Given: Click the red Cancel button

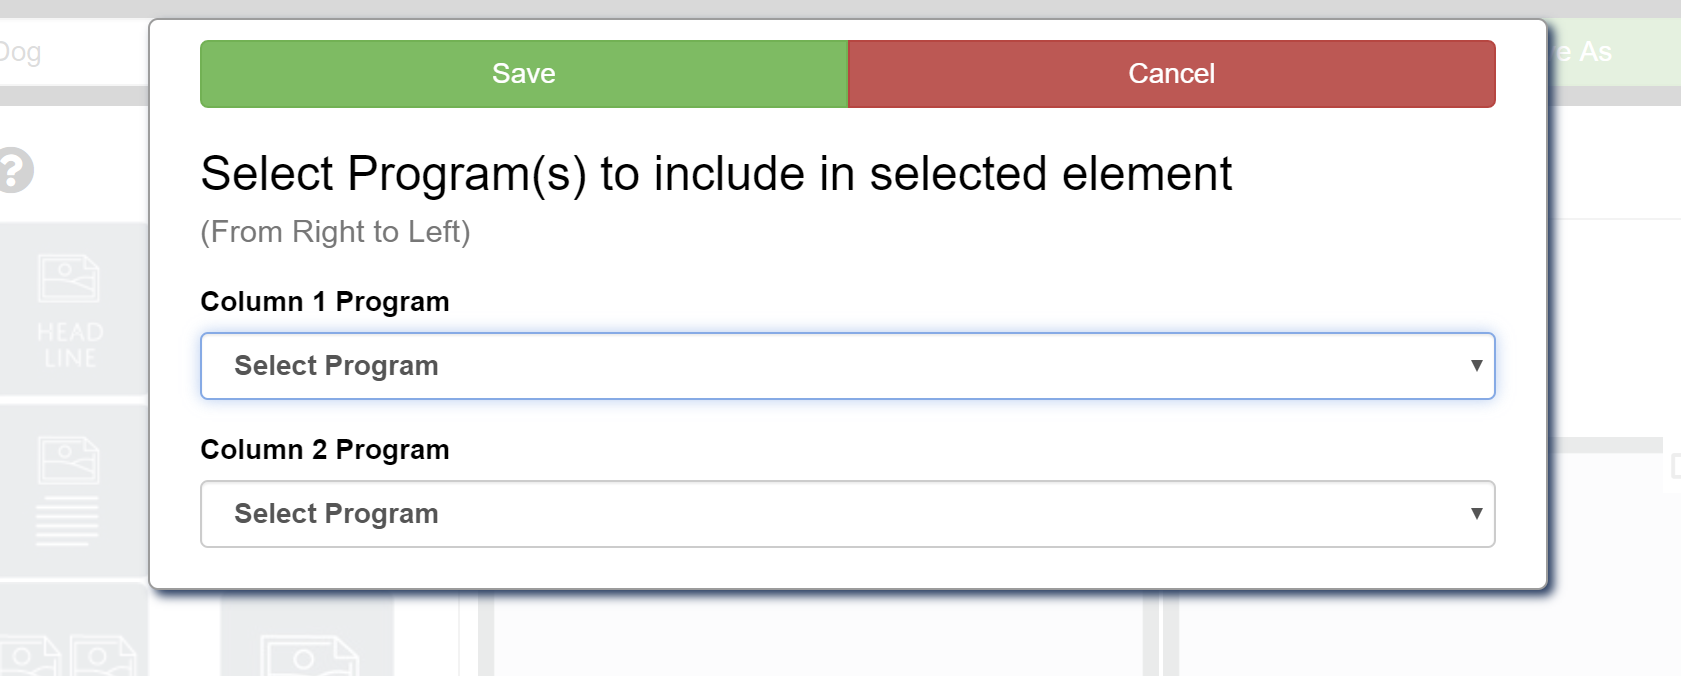Looking at the screenshot, I should click(x=1172, y=74).
